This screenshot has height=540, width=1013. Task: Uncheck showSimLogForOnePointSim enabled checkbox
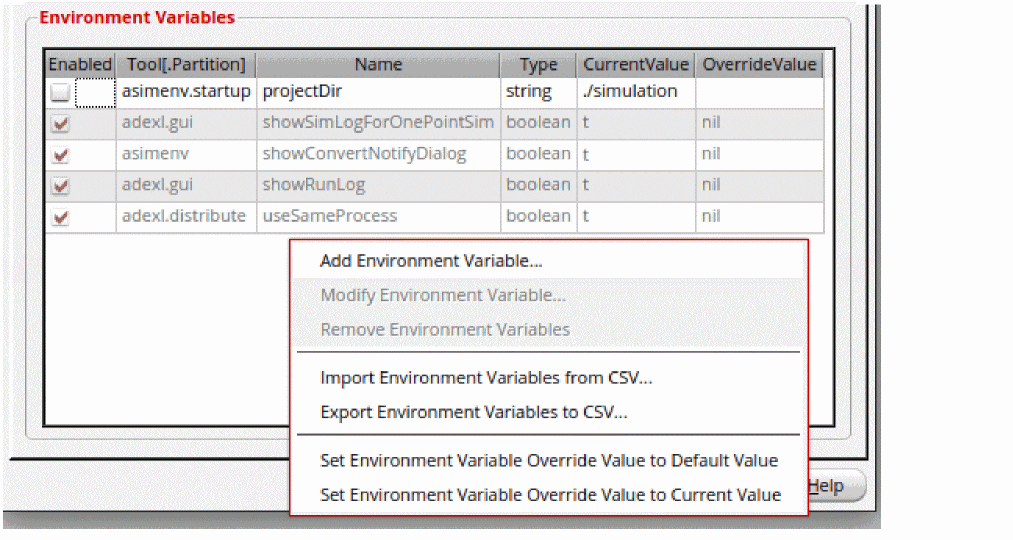click(61, 124)
